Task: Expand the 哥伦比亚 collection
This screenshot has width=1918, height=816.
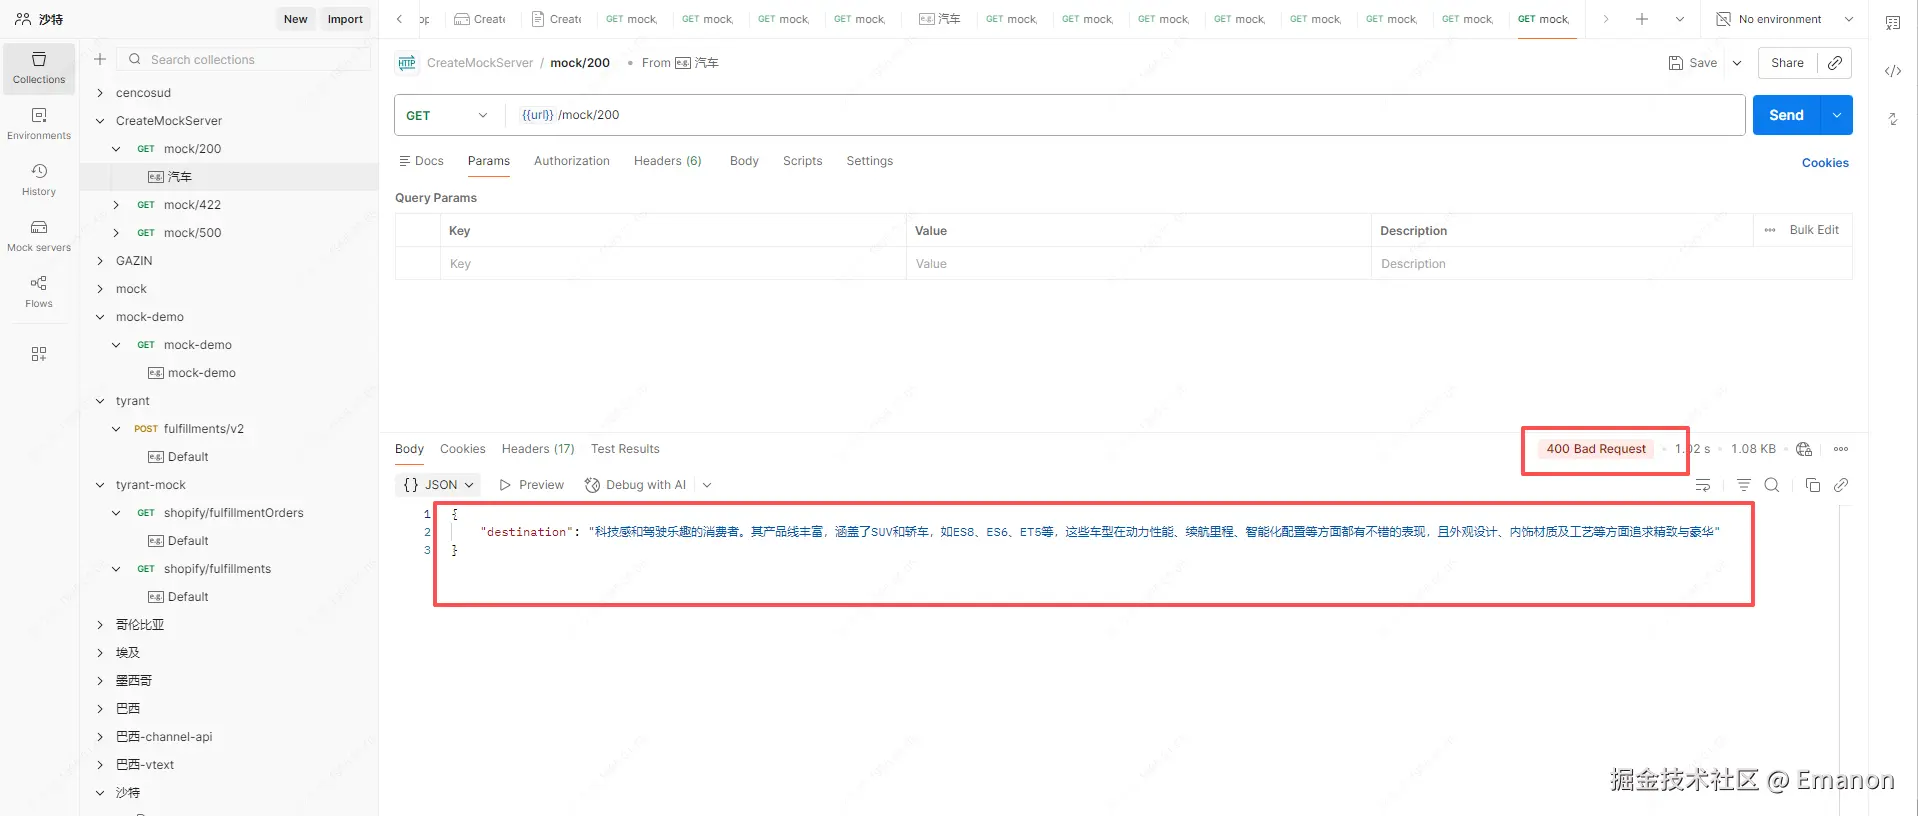Action: (x=100, y=625)
